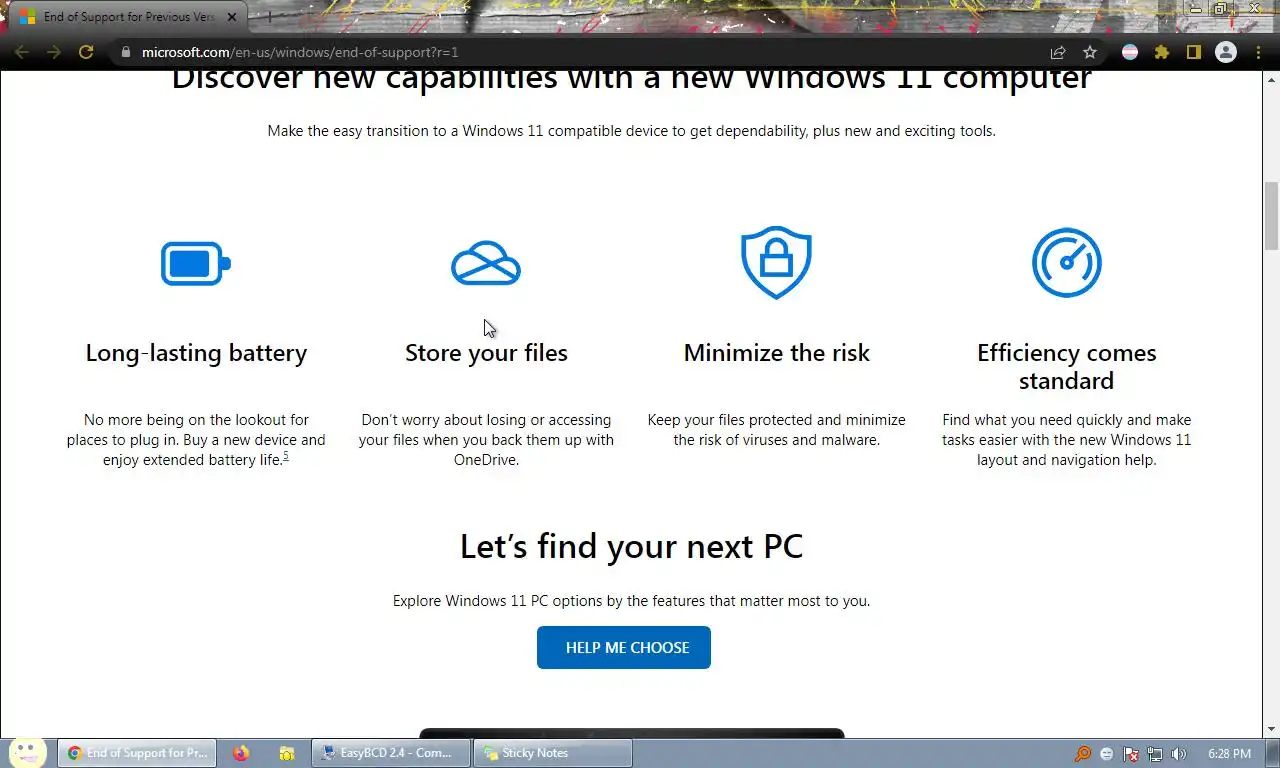
Task: Share this page from the address bar
Action: click(1058, 52)
